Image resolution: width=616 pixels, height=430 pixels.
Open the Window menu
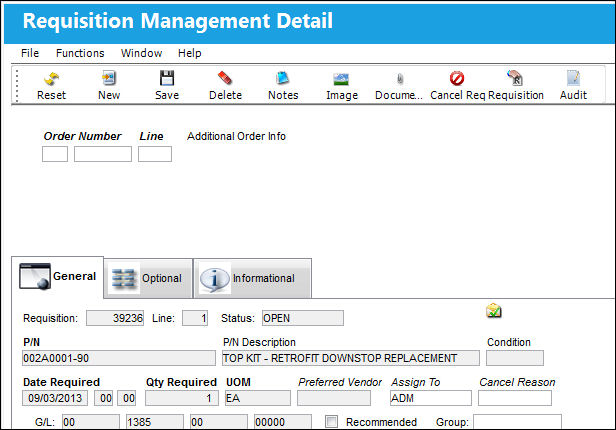point(141,53)
